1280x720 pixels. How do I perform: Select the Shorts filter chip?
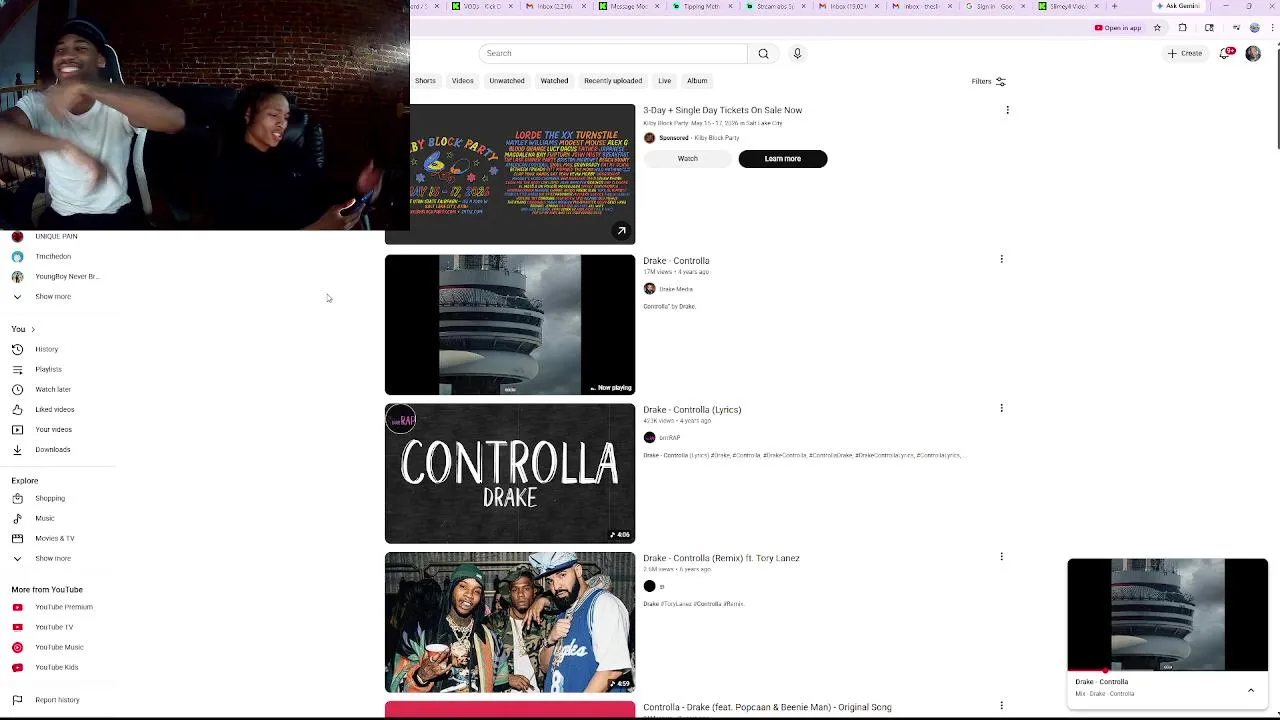(425, 81)
